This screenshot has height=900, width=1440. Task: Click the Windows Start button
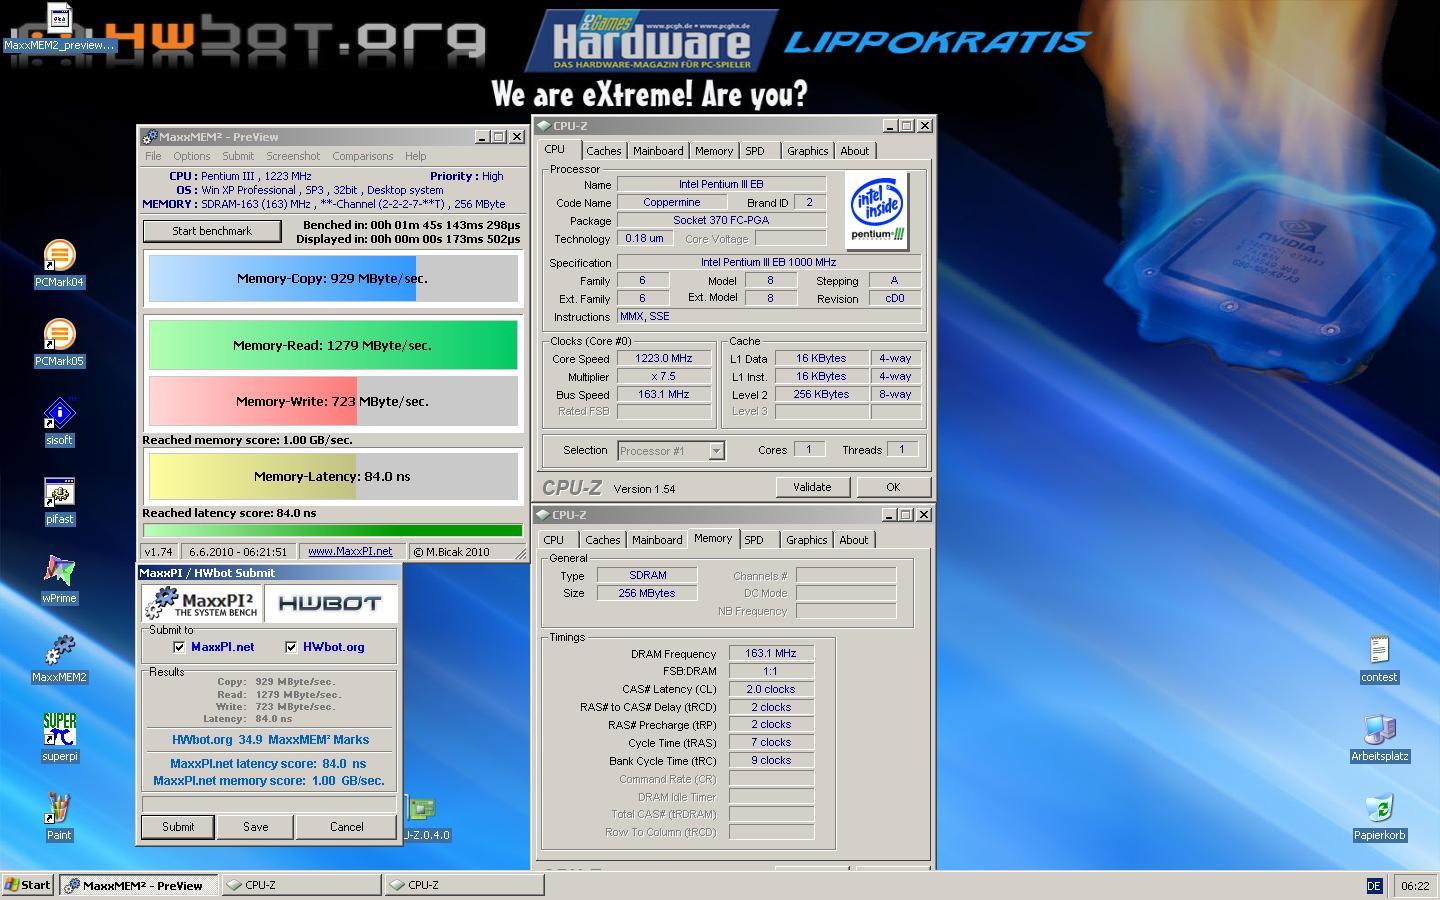[27, 885]
